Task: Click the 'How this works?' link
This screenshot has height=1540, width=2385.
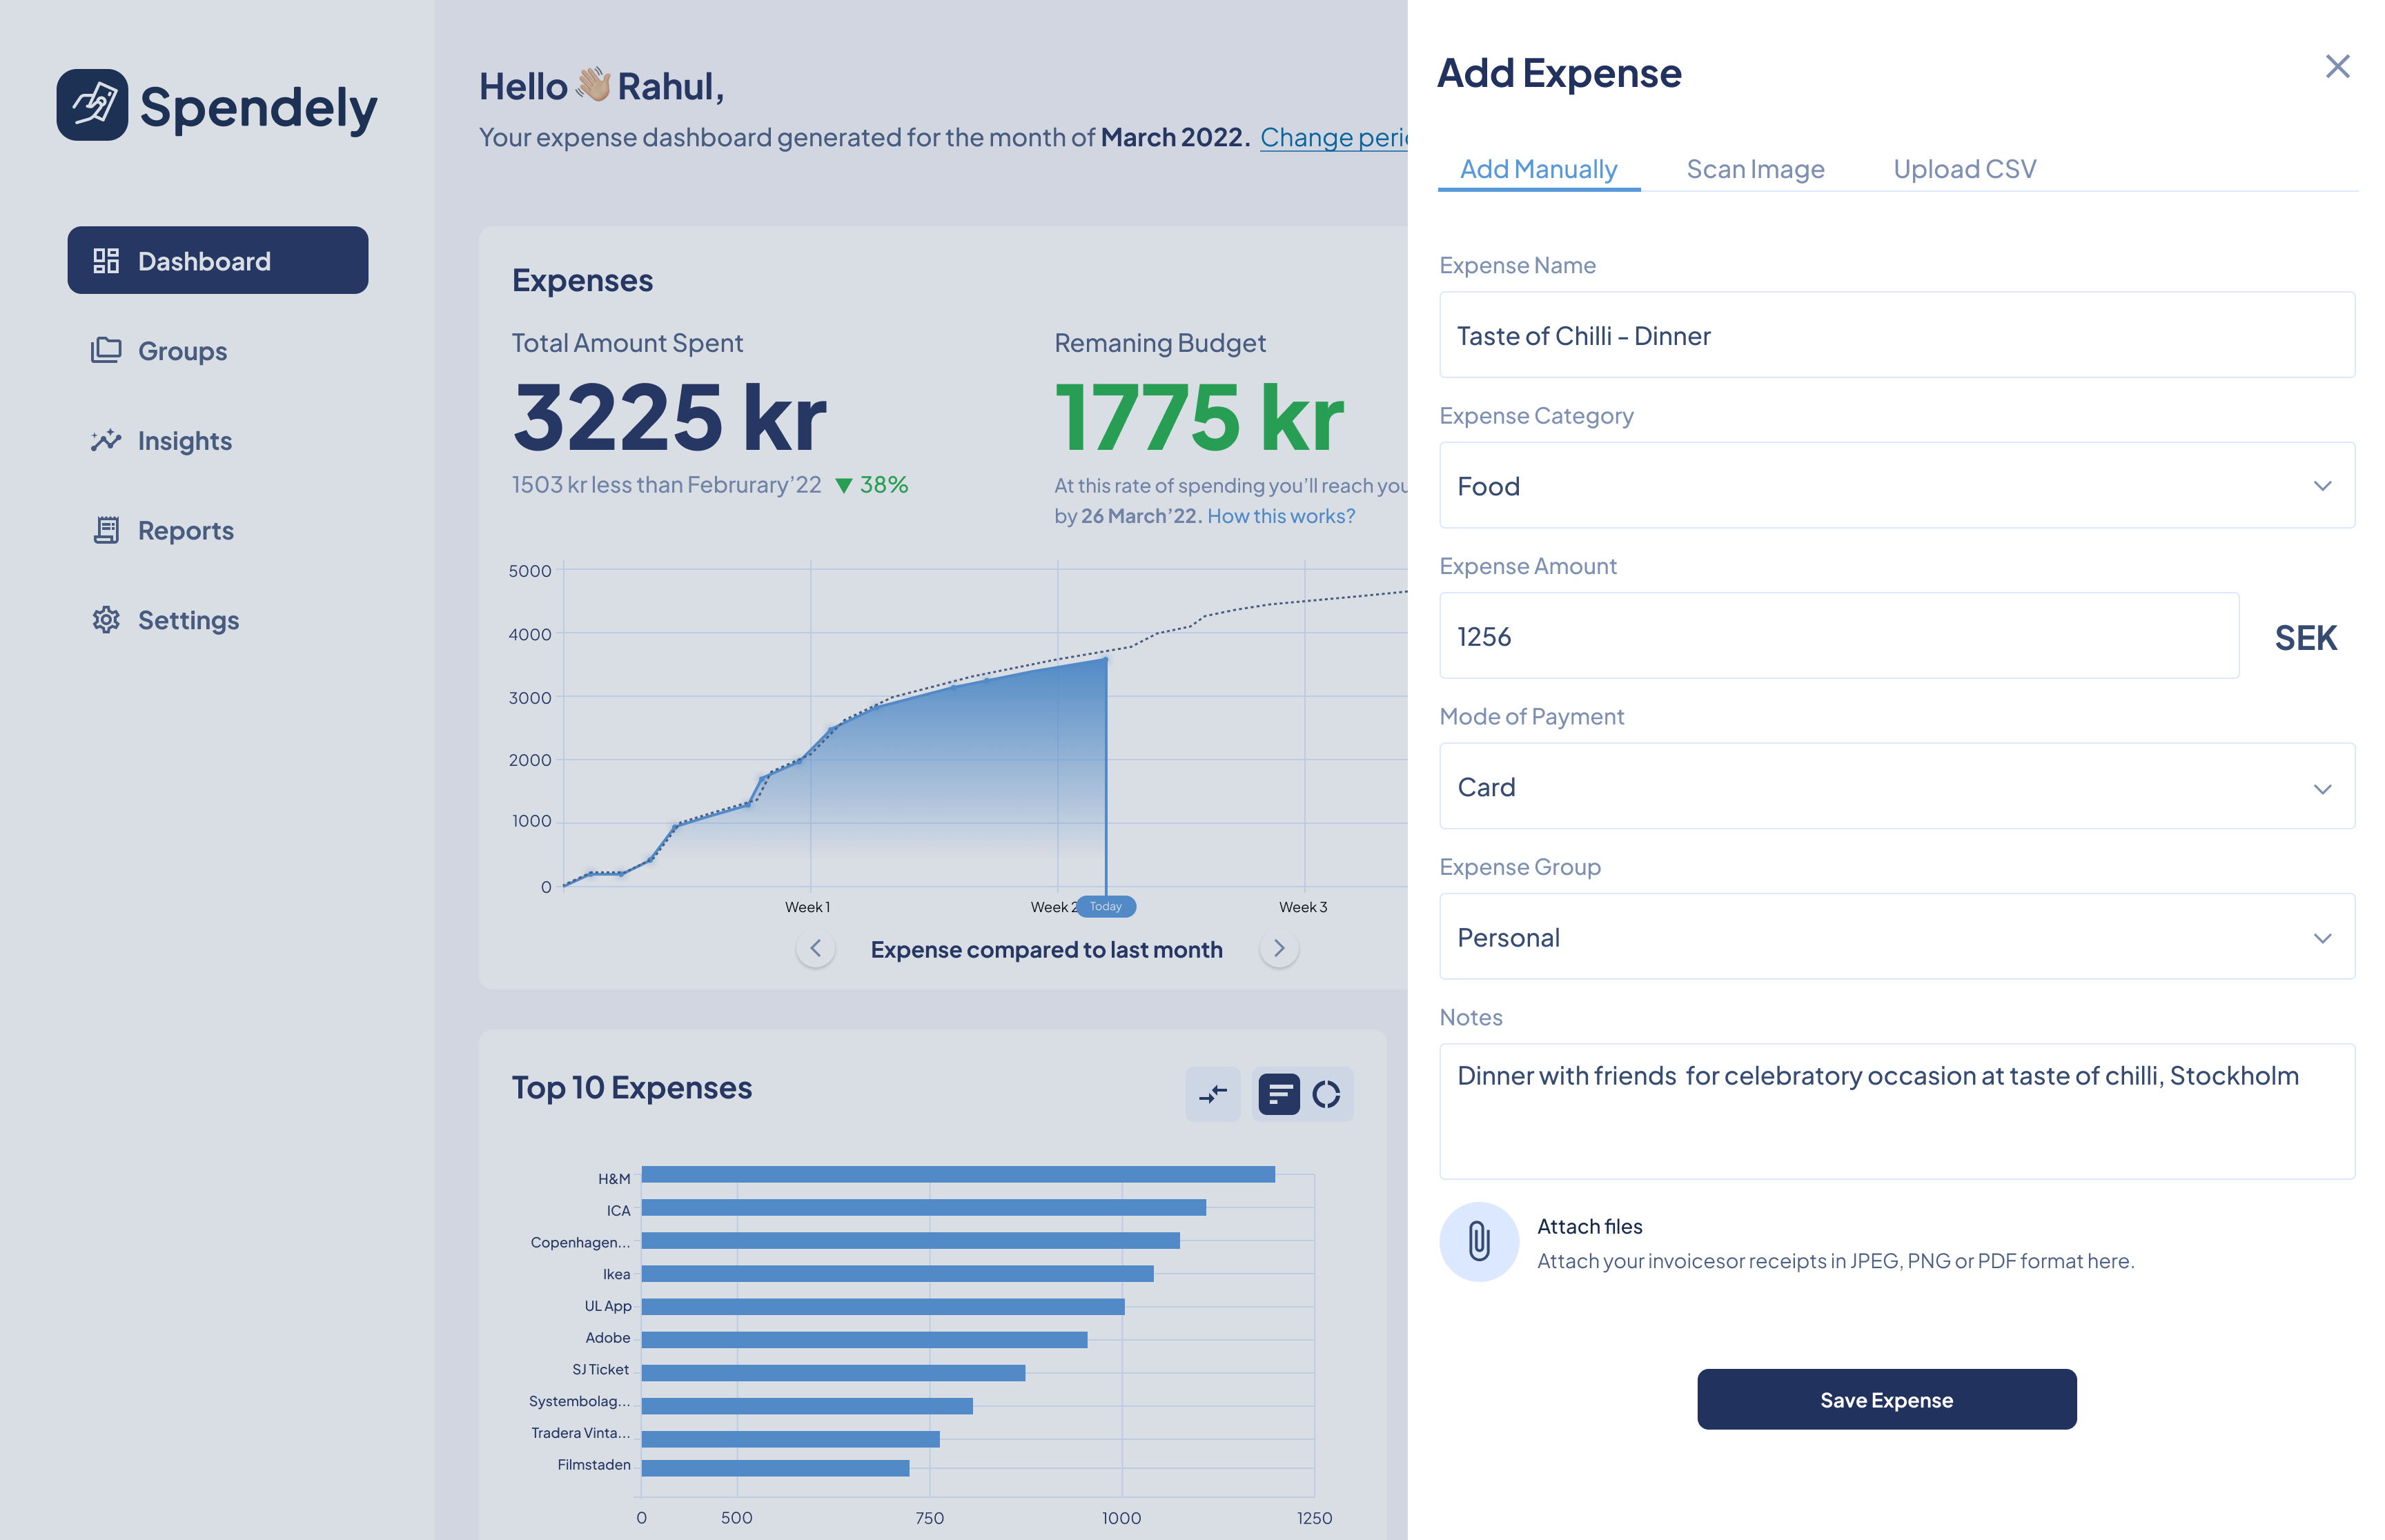Action: [x=1281, y=516]
